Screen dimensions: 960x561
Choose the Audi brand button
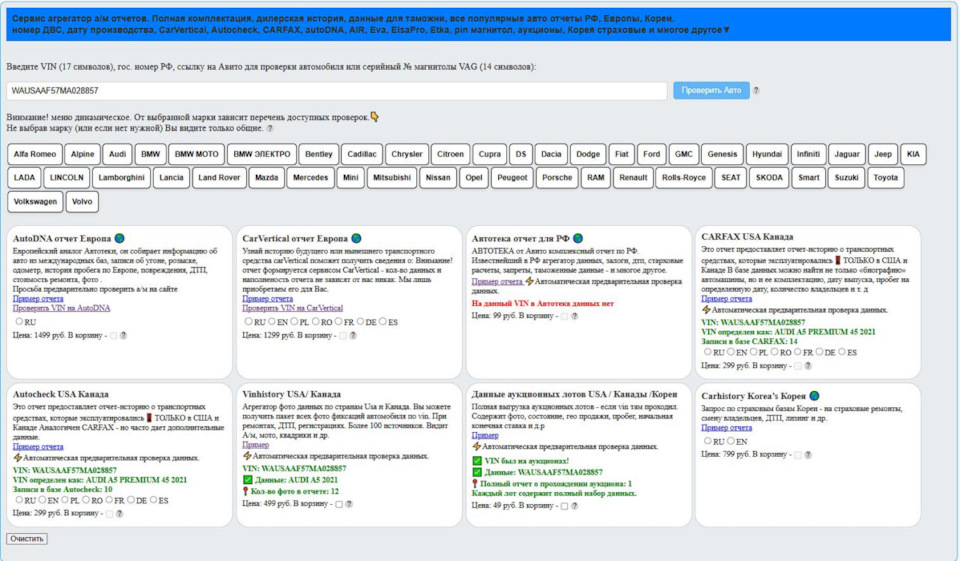[x=117, y=154]
